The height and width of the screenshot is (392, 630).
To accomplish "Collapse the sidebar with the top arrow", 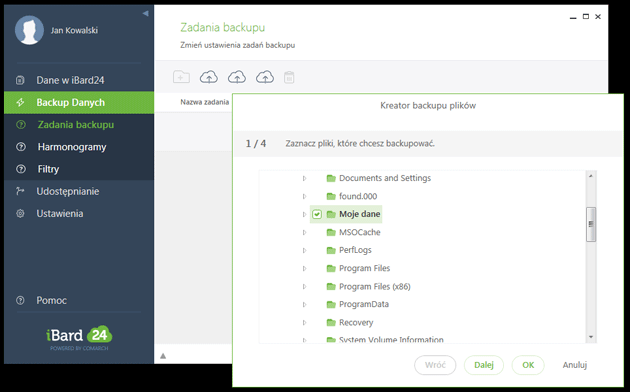I will click(145, 14).
